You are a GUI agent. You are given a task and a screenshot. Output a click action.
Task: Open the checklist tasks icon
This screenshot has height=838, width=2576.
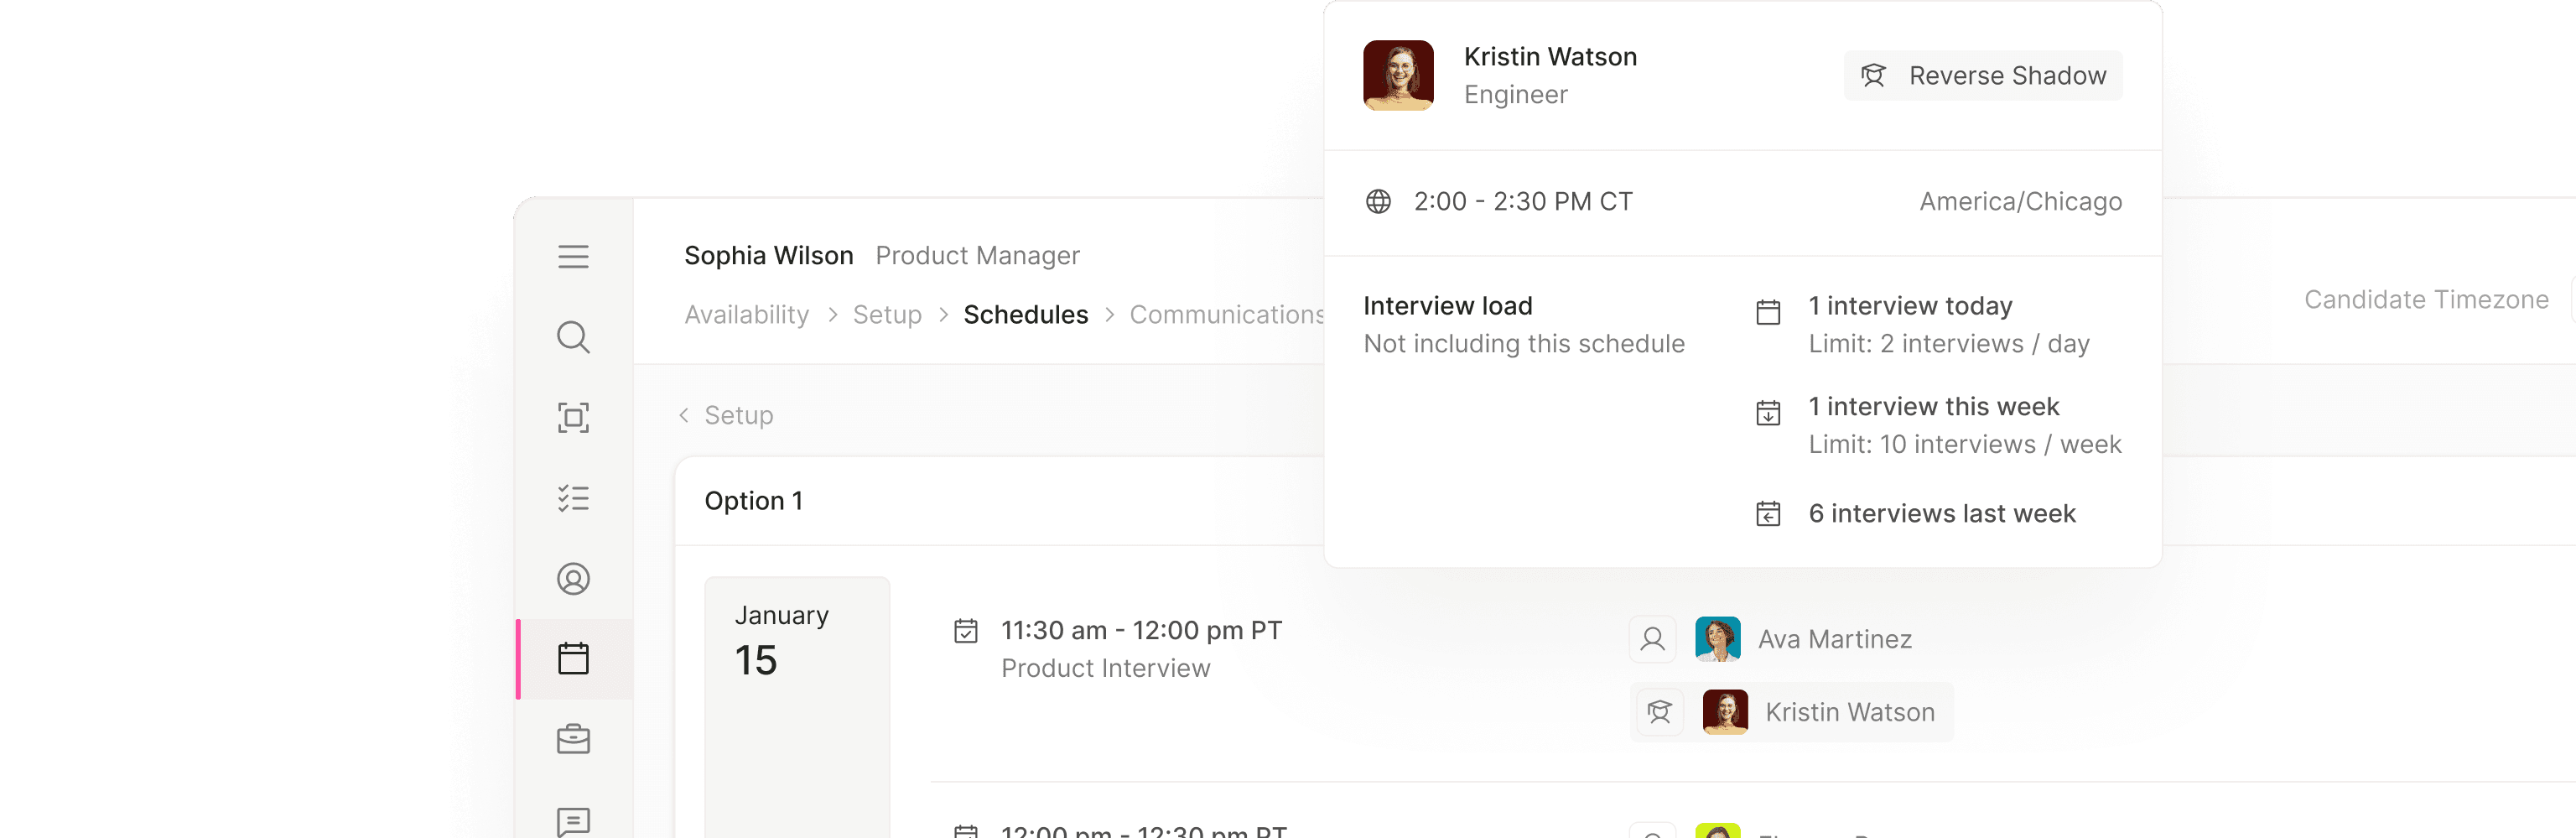click(x=573, y=498)
